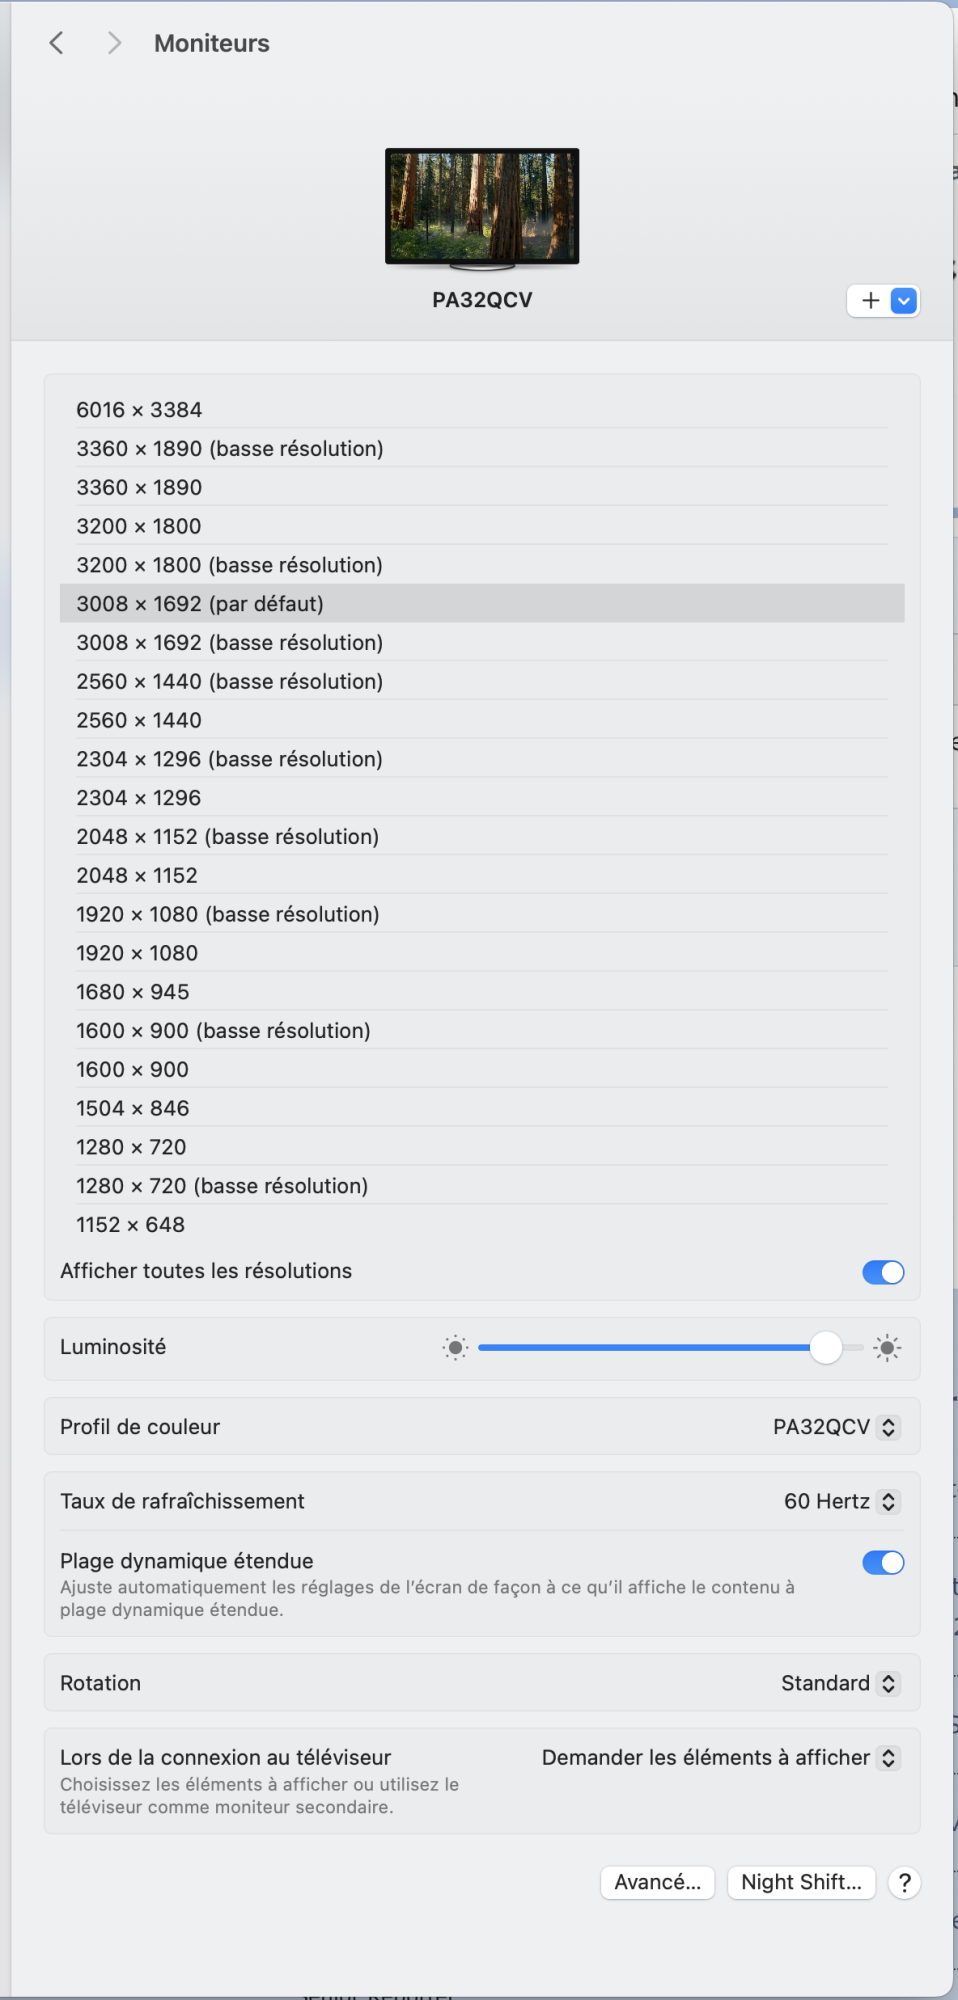
Task: Open Night Shift… settings
Action: pyautogui.click(x=801, y=1883)
